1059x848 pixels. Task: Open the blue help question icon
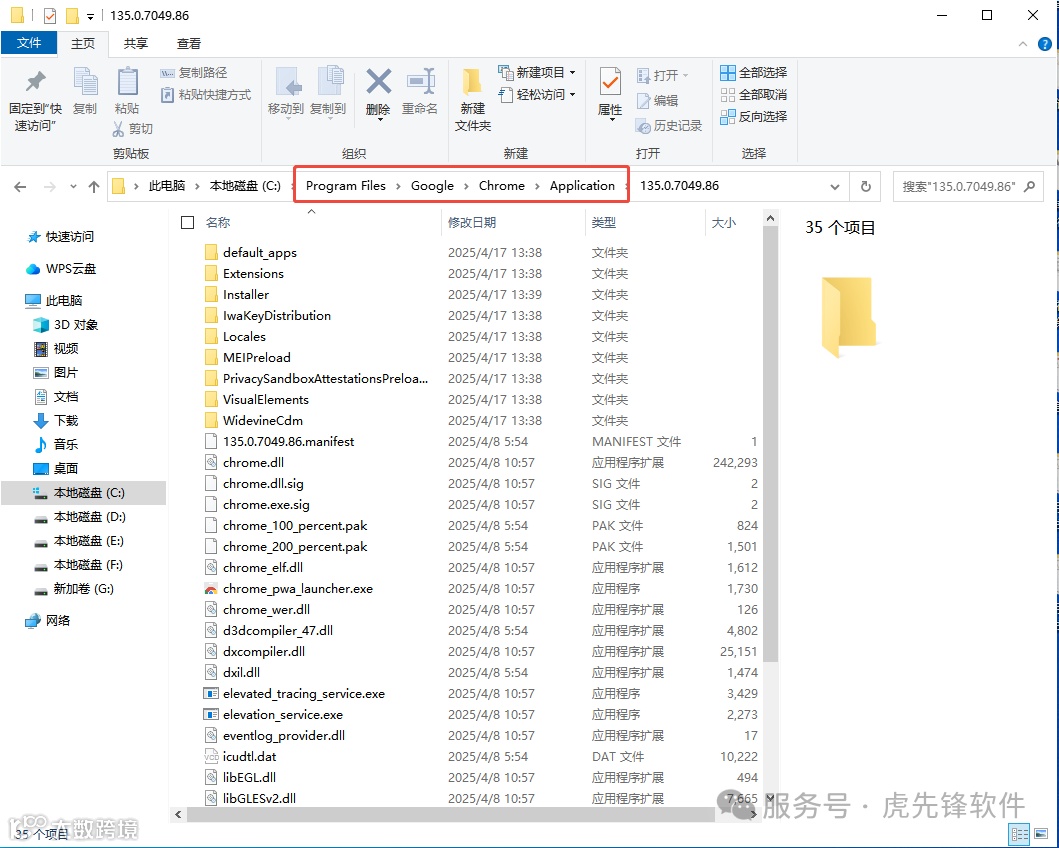(1044, 44)
